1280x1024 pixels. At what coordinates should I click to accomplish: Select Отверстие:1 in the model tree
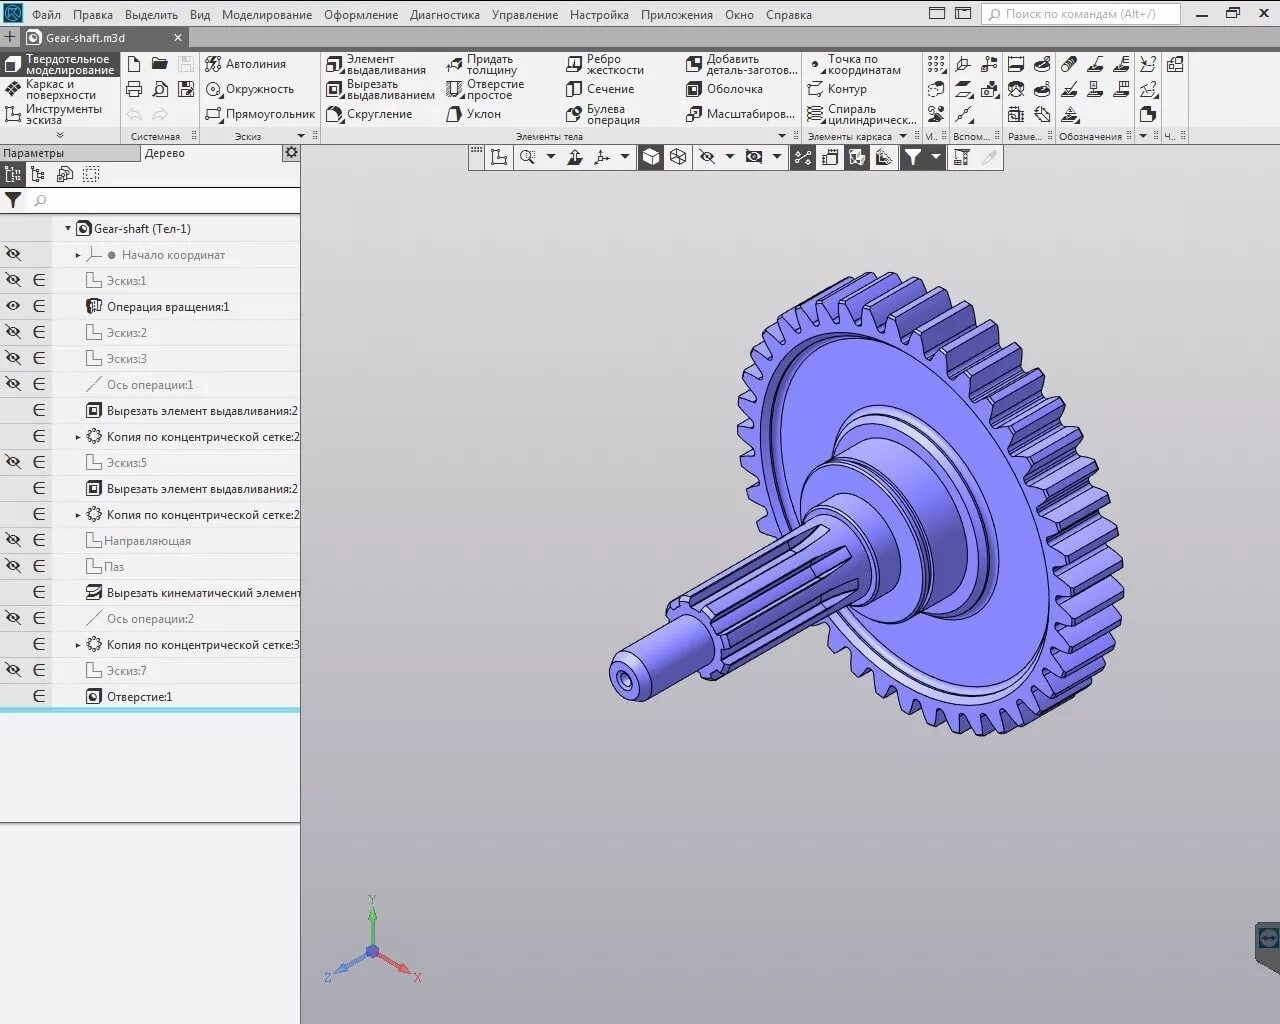[x=139, y=697]
